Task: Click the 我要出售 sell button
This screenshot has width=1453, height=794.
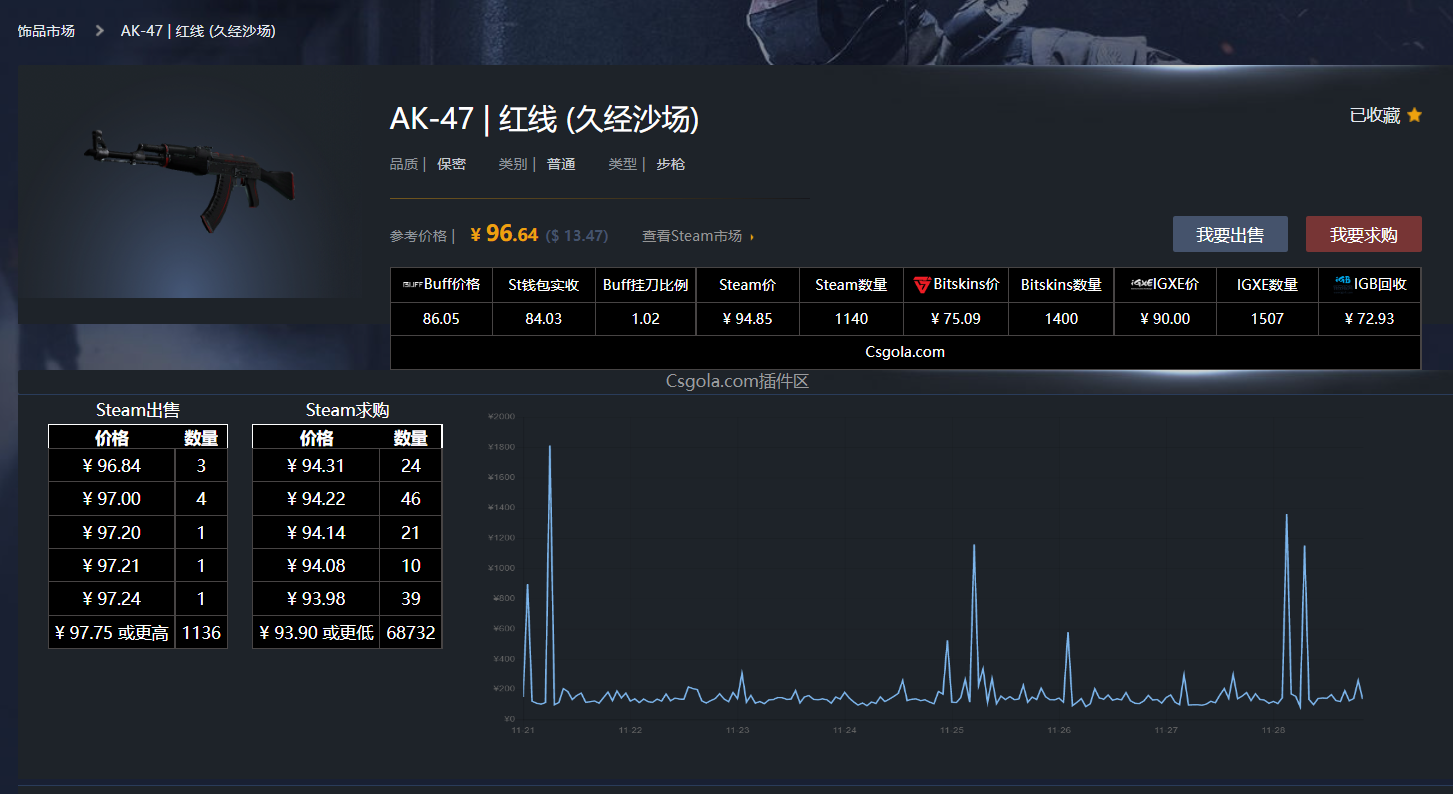Action: click(x=1230, y=234)
